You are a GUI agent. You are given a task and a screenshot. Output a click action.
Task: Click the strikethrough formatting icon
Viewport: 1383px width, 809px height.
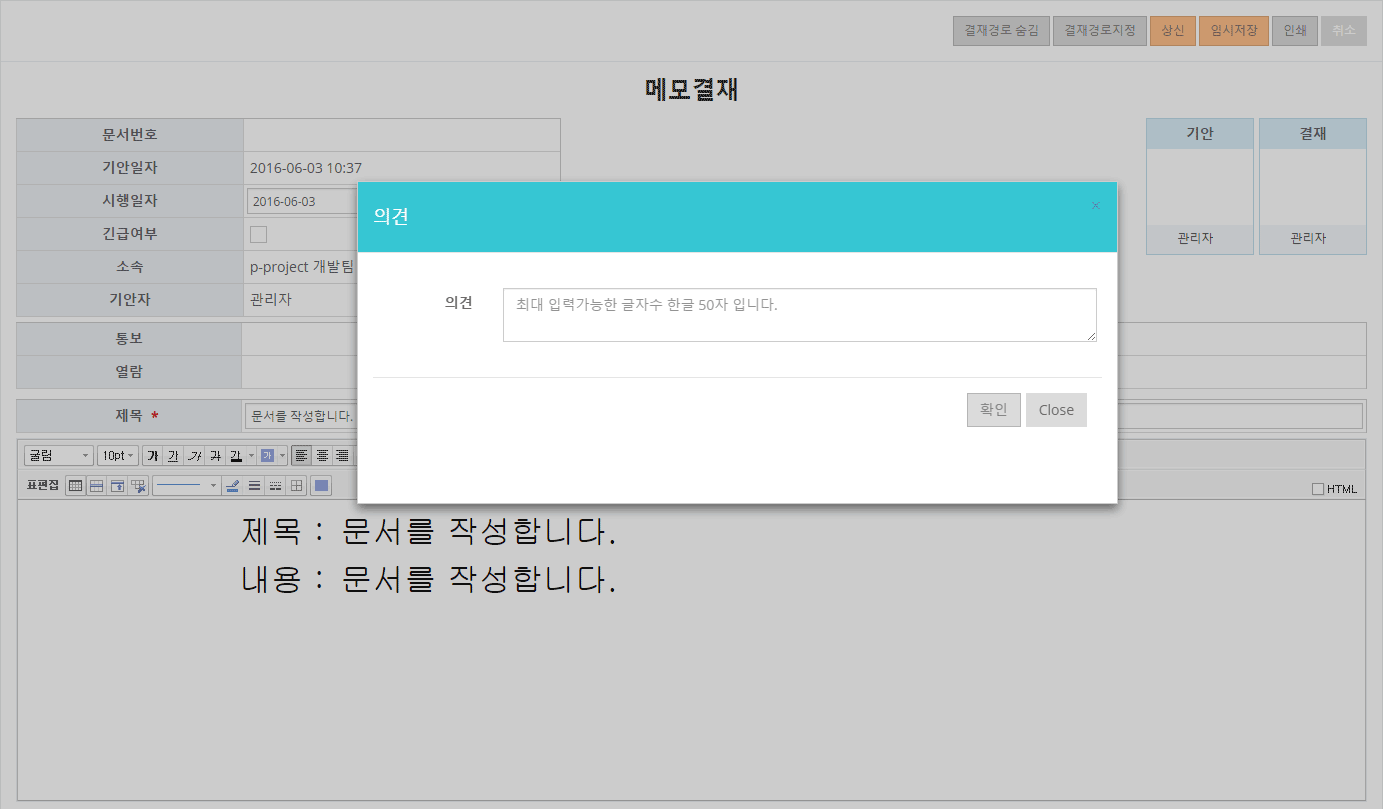point(215,456)
